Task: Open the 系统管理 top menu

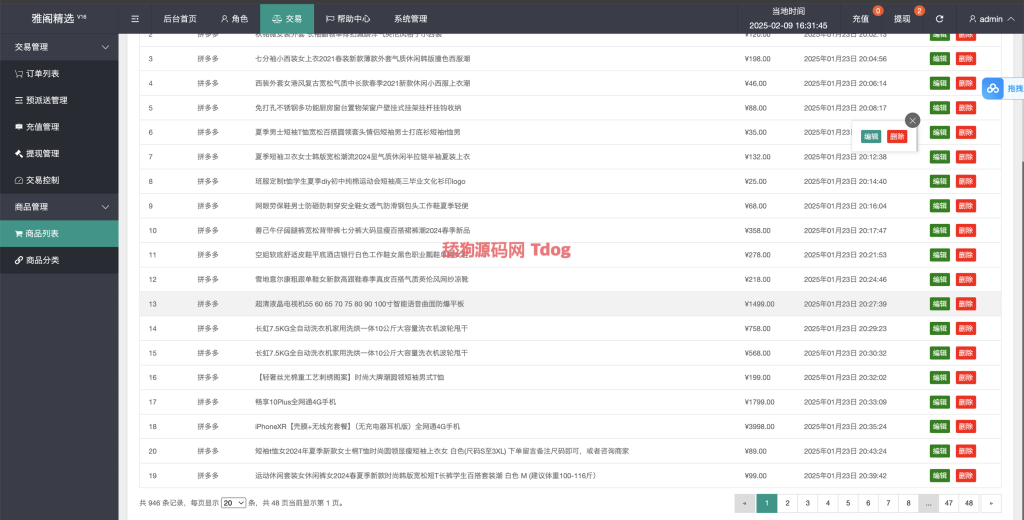Action: pos(410,19)
